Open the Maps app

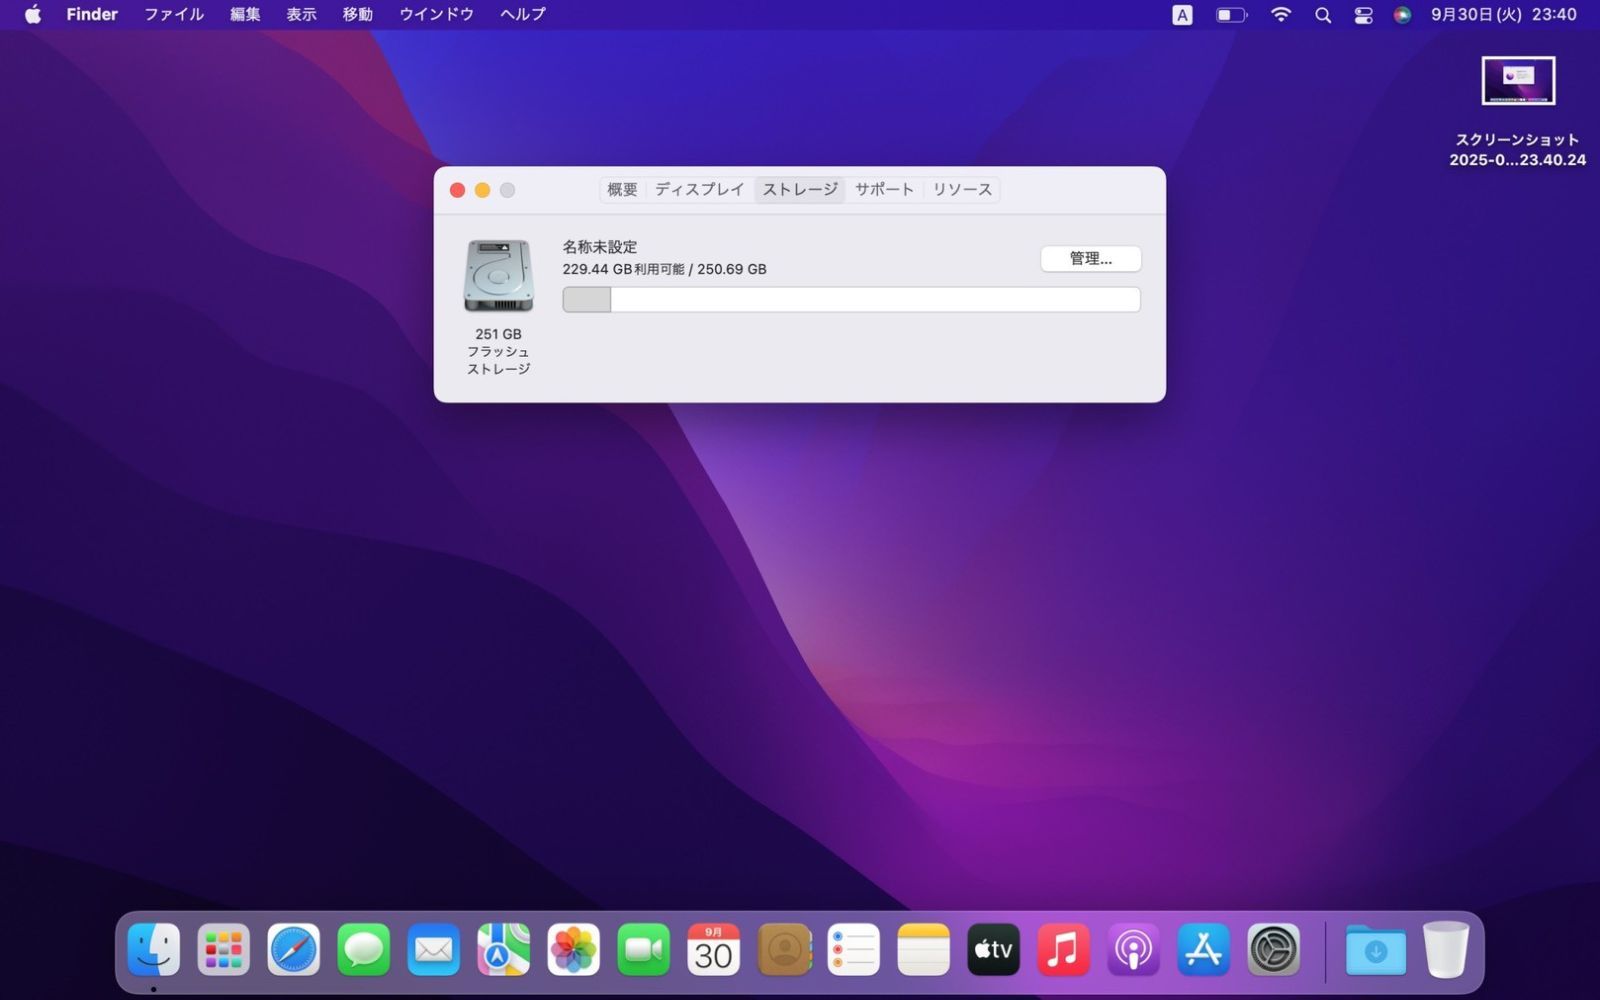pos(503,948)
